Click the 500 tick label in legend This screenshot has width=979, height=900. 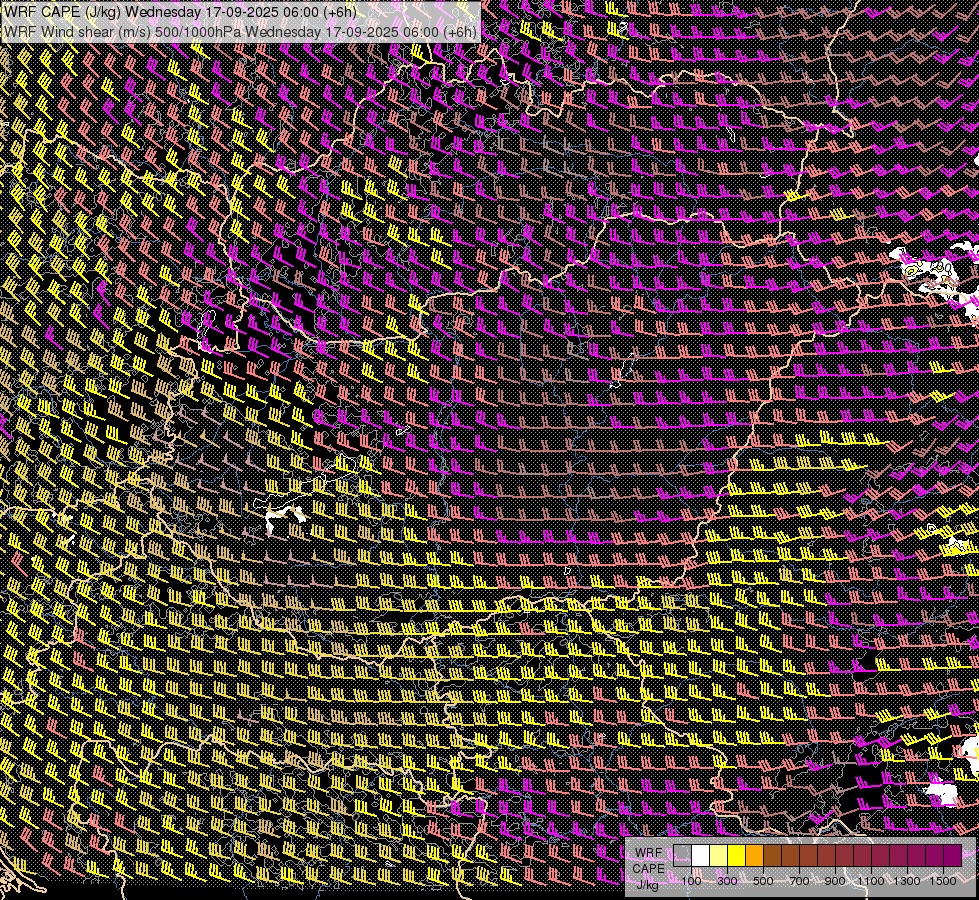(763, 881)
